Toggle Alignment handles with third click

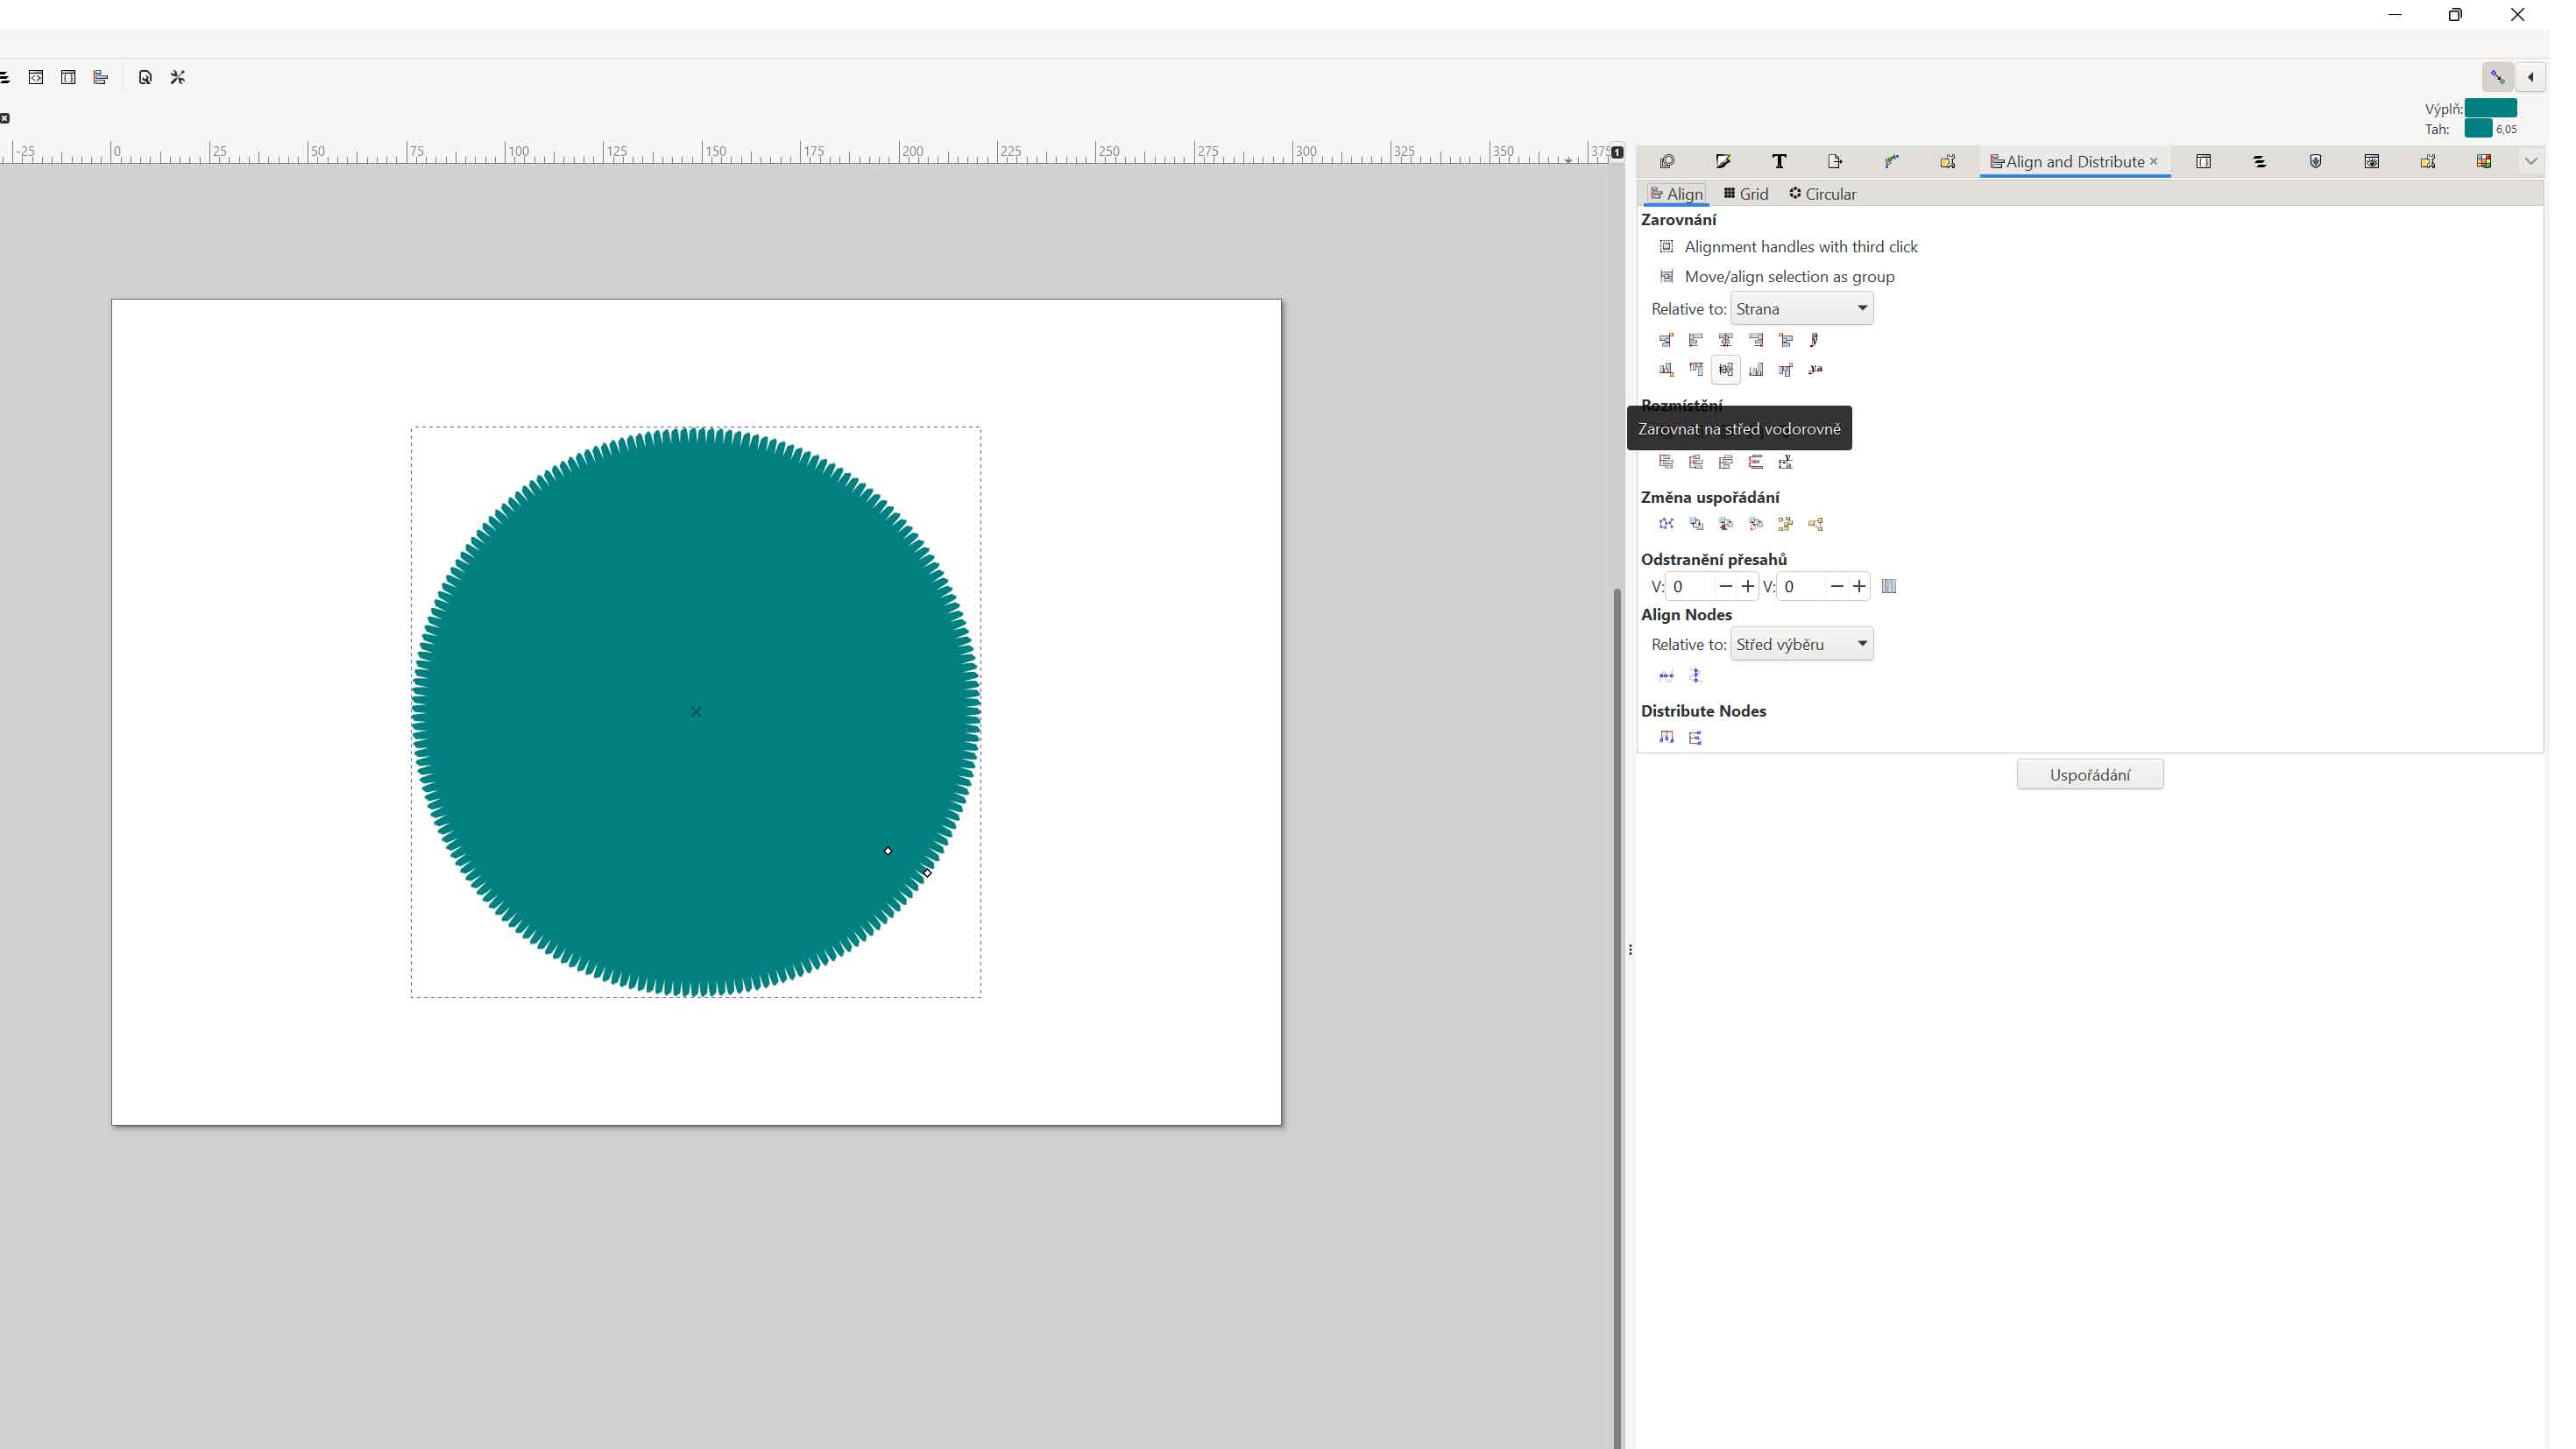(1667, 247)
